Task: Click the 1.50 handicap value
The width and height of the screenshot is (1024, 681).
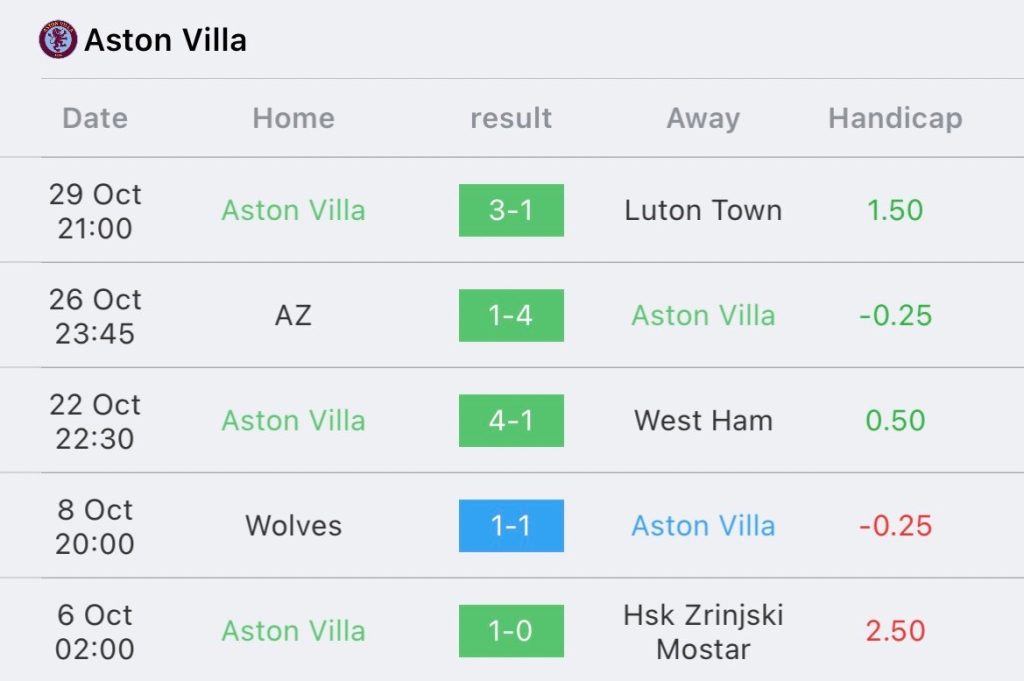Action: (x=895, y=210)
